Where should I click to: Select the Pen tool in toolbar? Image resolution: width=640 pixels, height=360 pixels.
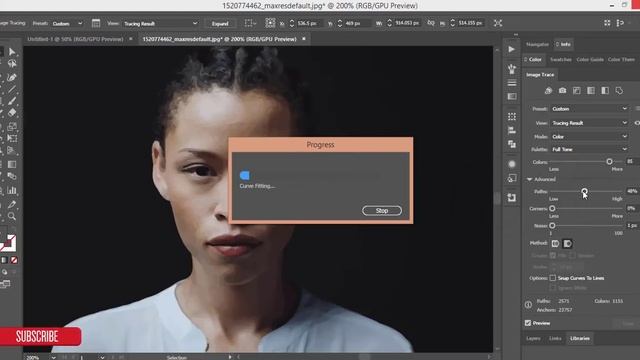(x=12, y=77)
